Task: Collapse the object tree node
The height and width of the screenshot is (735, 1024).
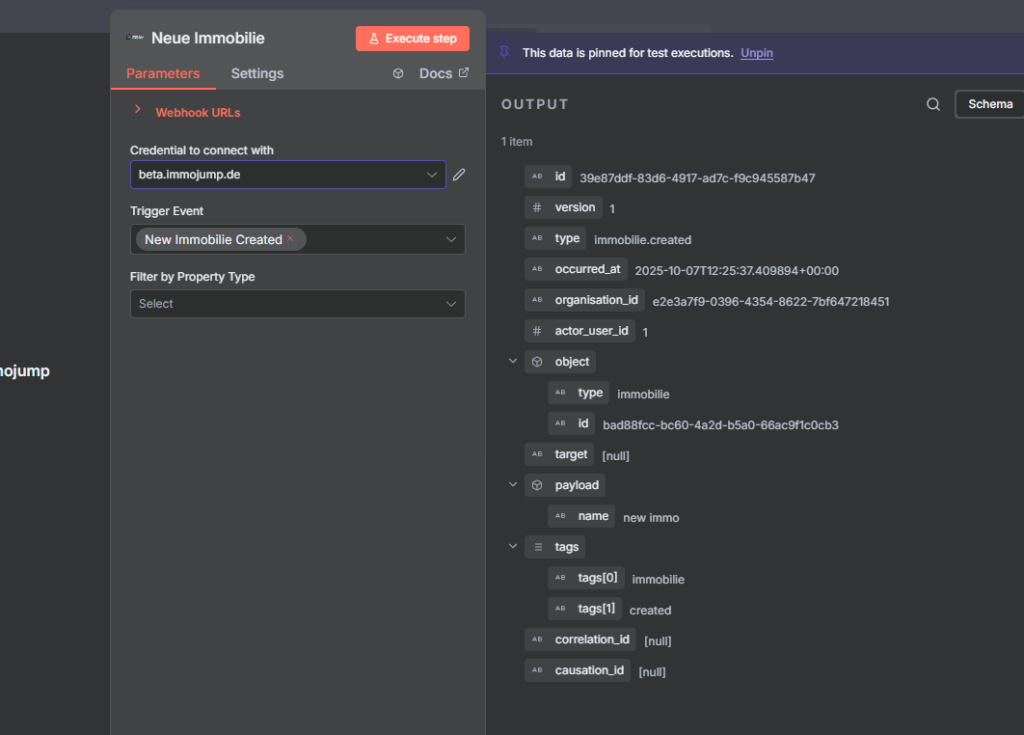Action: tap(513, 361)
